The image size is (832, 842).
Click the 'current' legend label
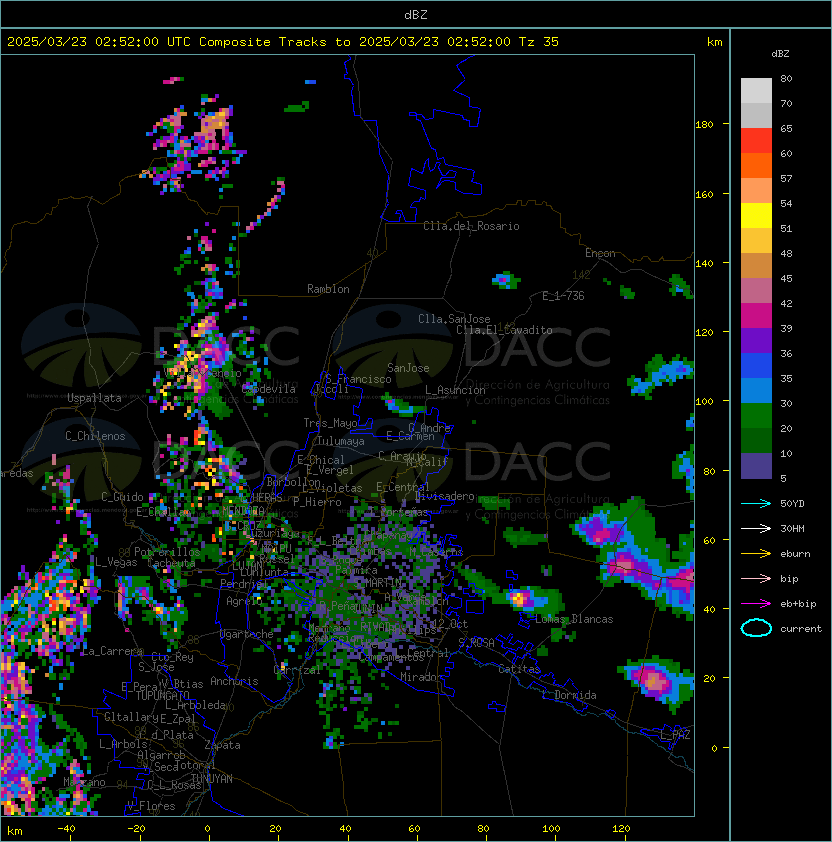(801, 629)
